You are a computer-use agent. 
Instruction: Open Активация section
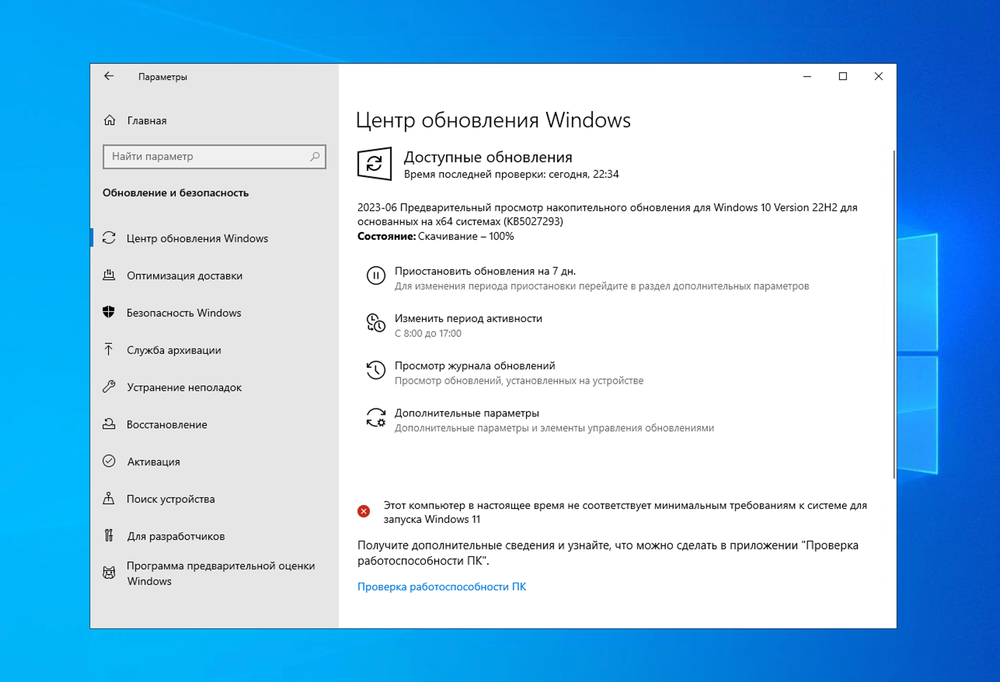click(153, 461)
